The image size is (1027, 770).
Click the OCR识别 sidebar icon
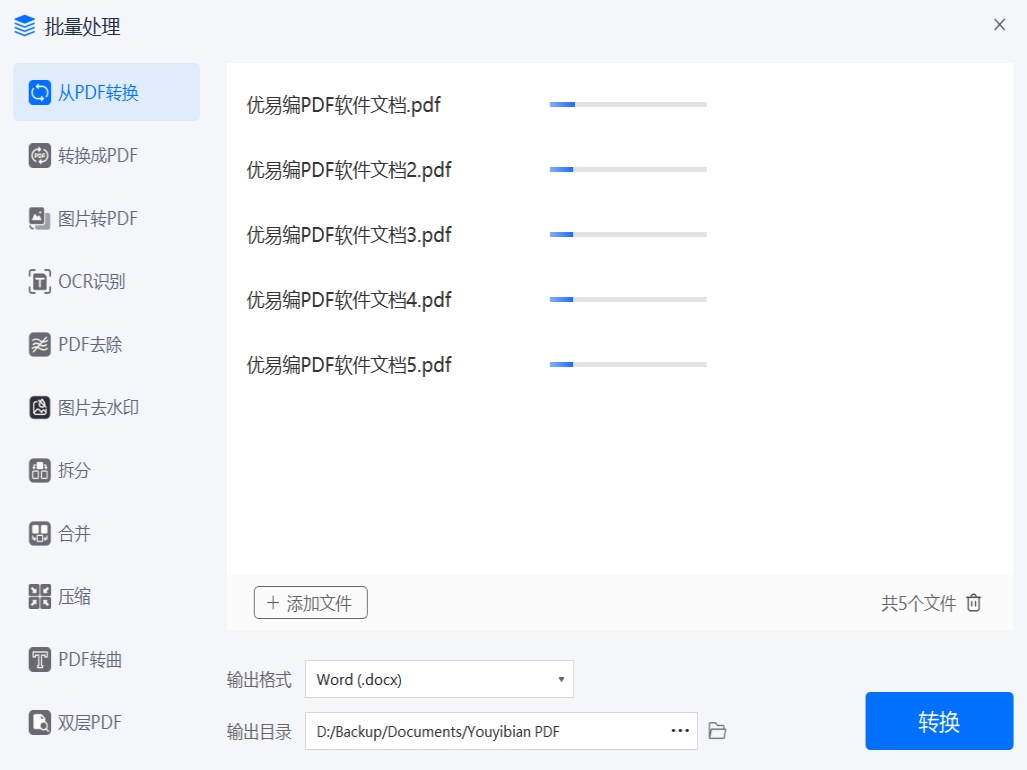pyautogui.click(x=40, y=282)
